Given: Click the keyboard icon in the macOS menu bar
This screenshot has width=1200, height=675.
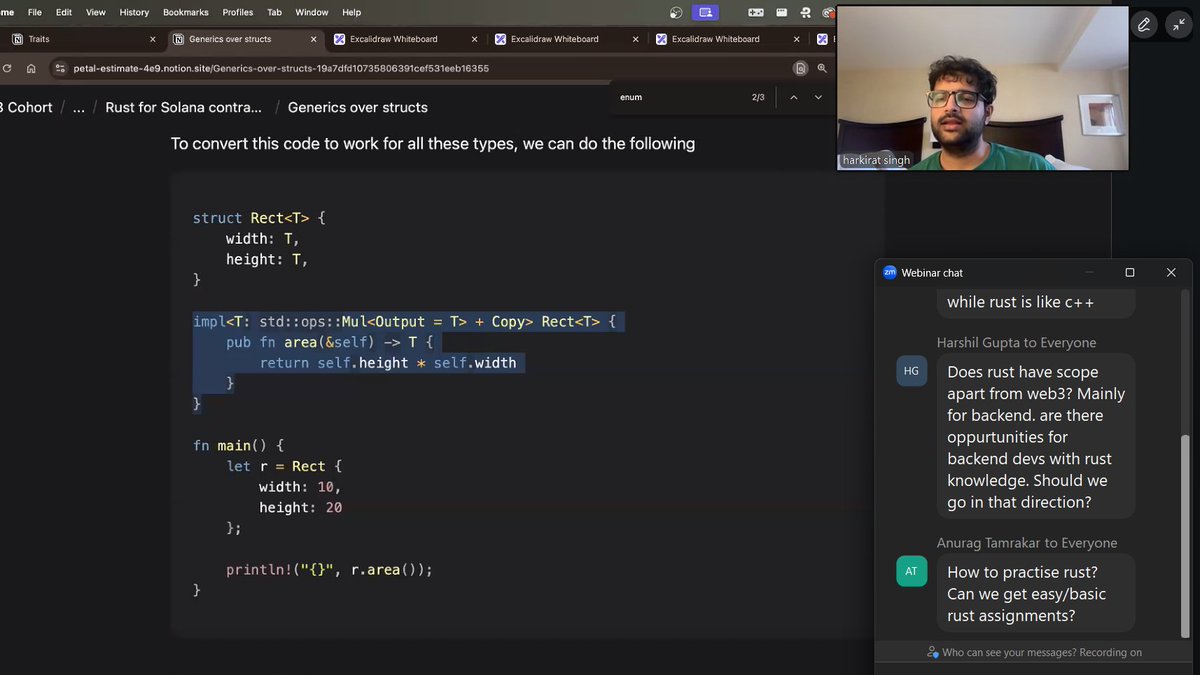Looking at the screenshot, I should point(783,12).
